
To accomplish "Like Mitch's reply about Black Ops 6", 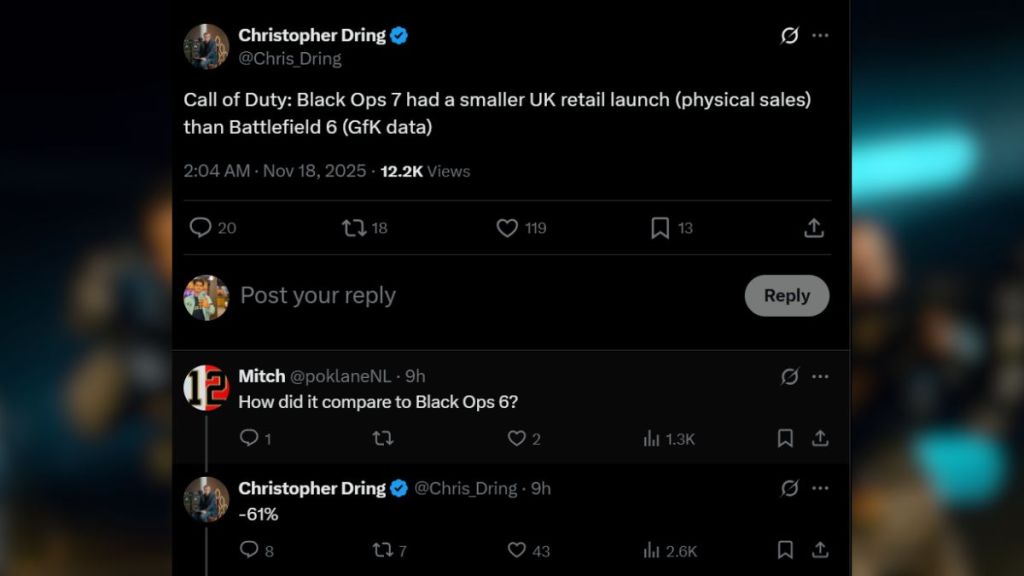I will click(516, 439).
